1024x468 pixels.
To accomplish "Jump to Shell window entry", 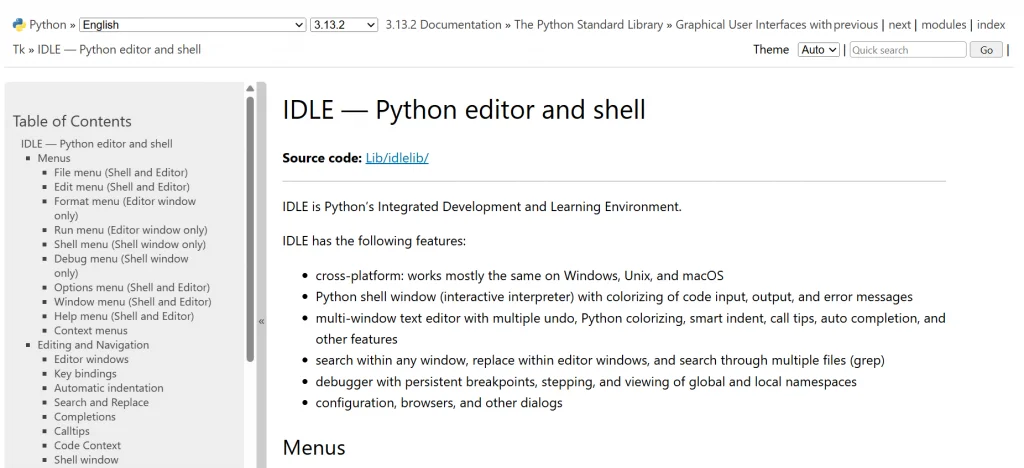I will click(86, 460).
